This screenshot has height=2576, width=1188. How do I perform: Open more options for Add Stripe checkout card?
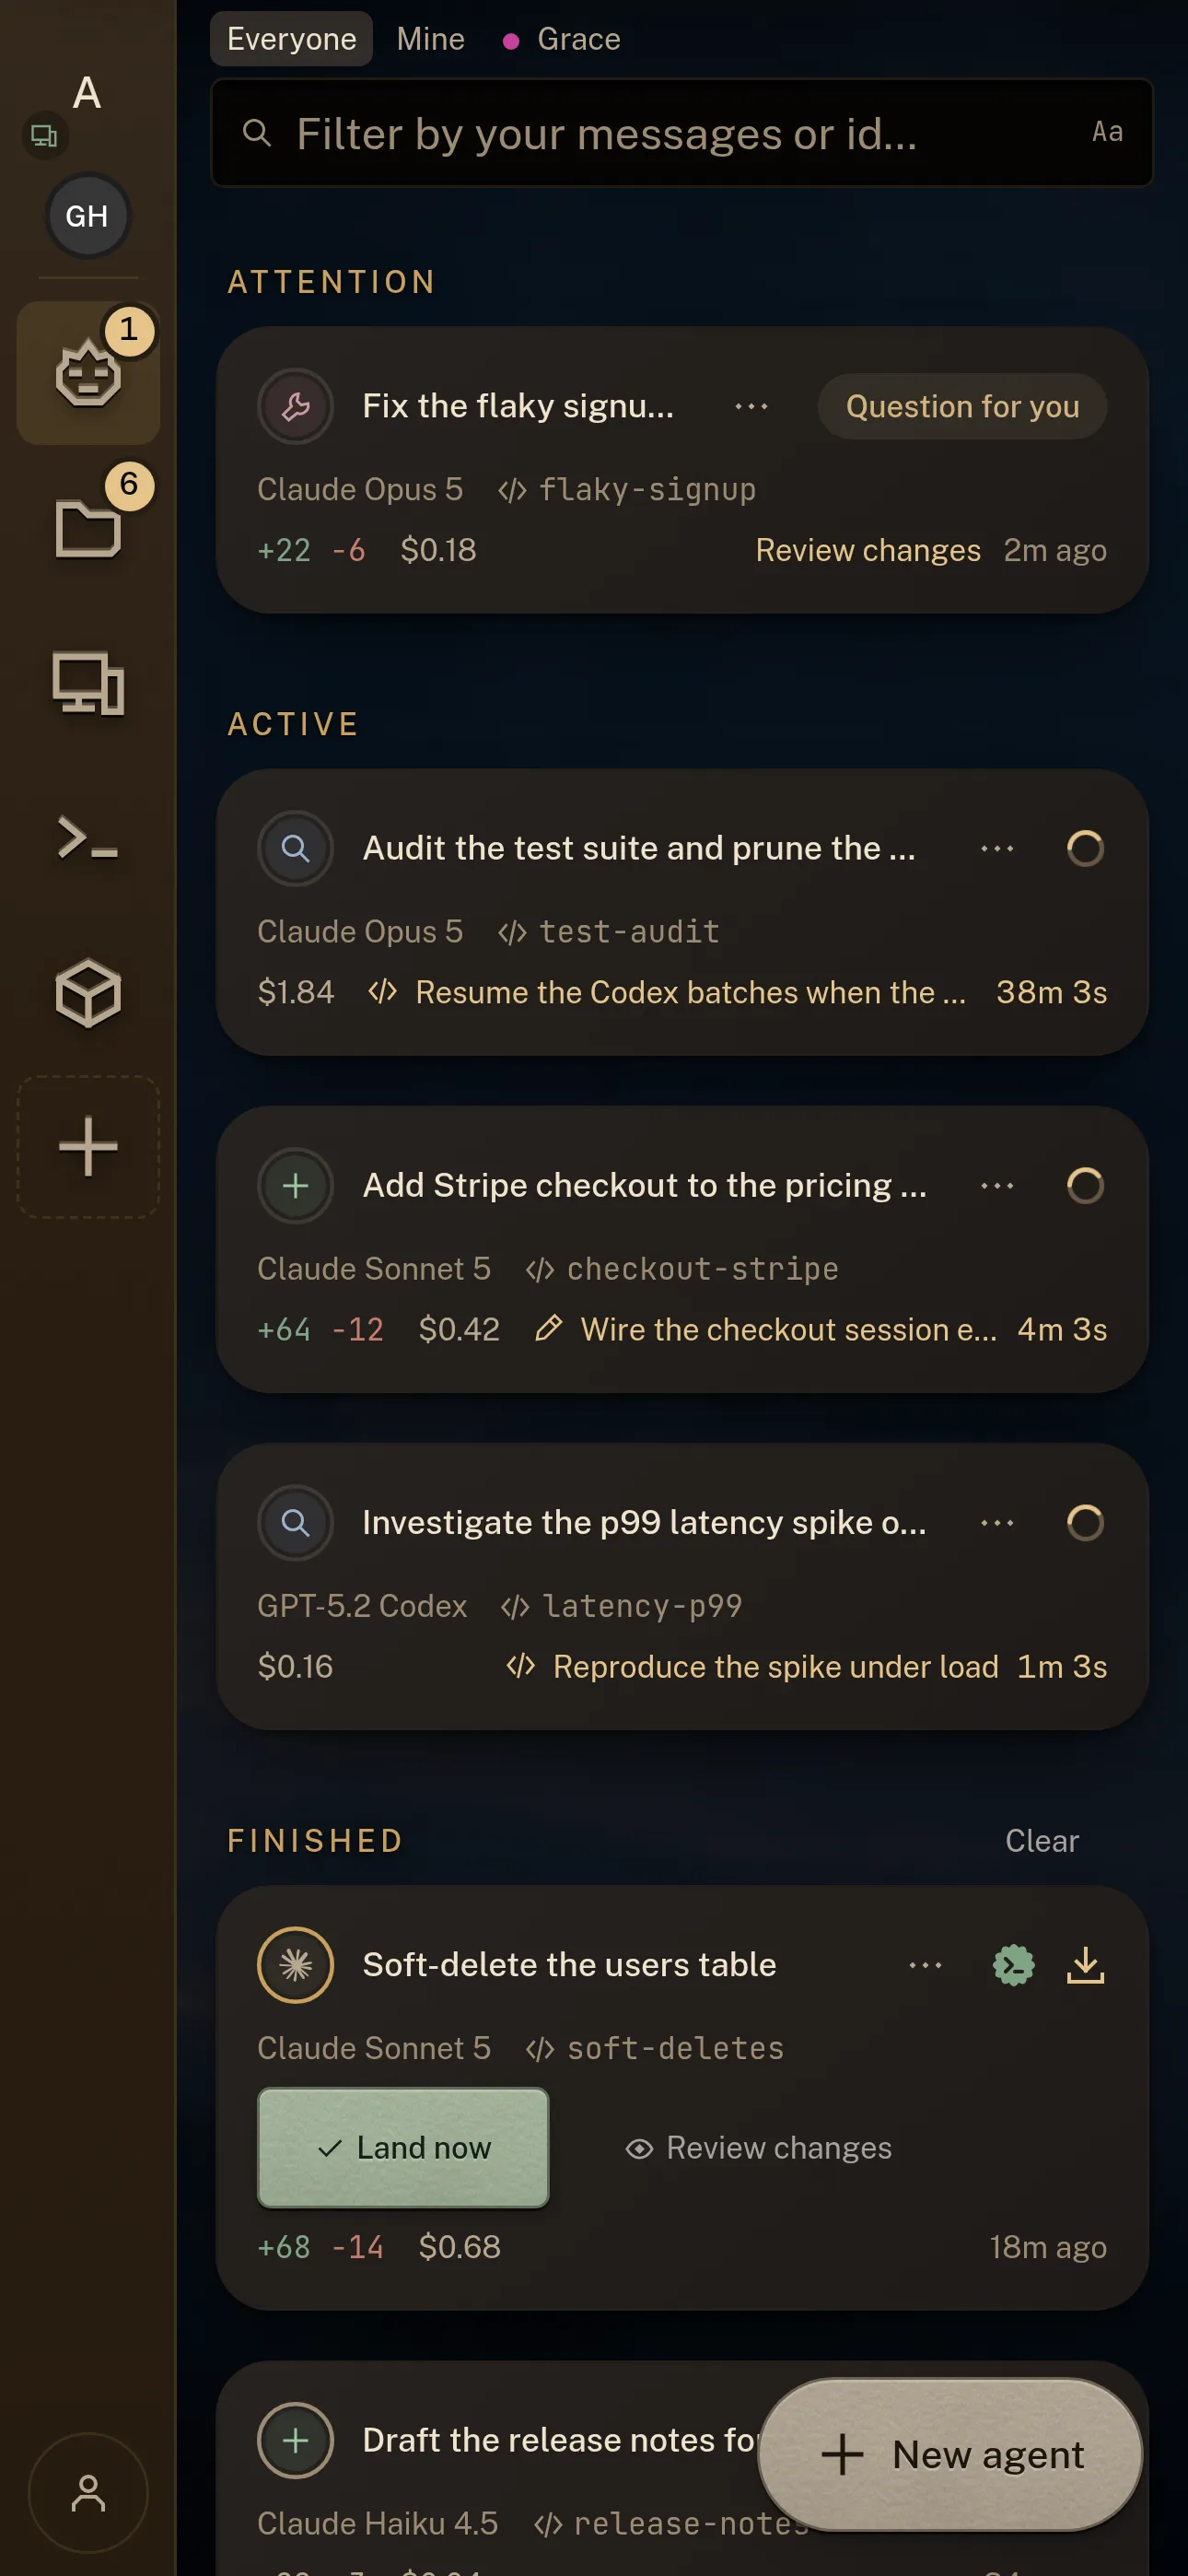[x=997, y=1185]
